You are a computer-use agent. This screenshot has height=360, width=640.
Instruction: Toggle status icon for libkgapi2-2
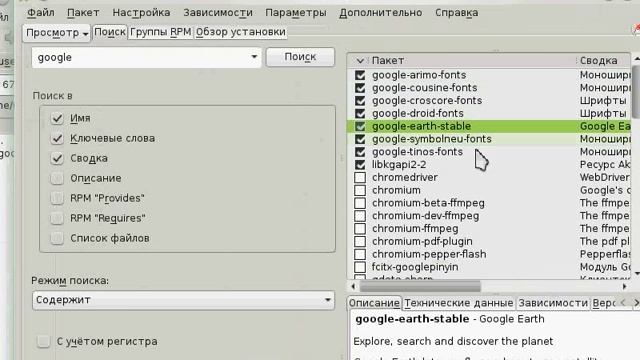coord(360,165)
